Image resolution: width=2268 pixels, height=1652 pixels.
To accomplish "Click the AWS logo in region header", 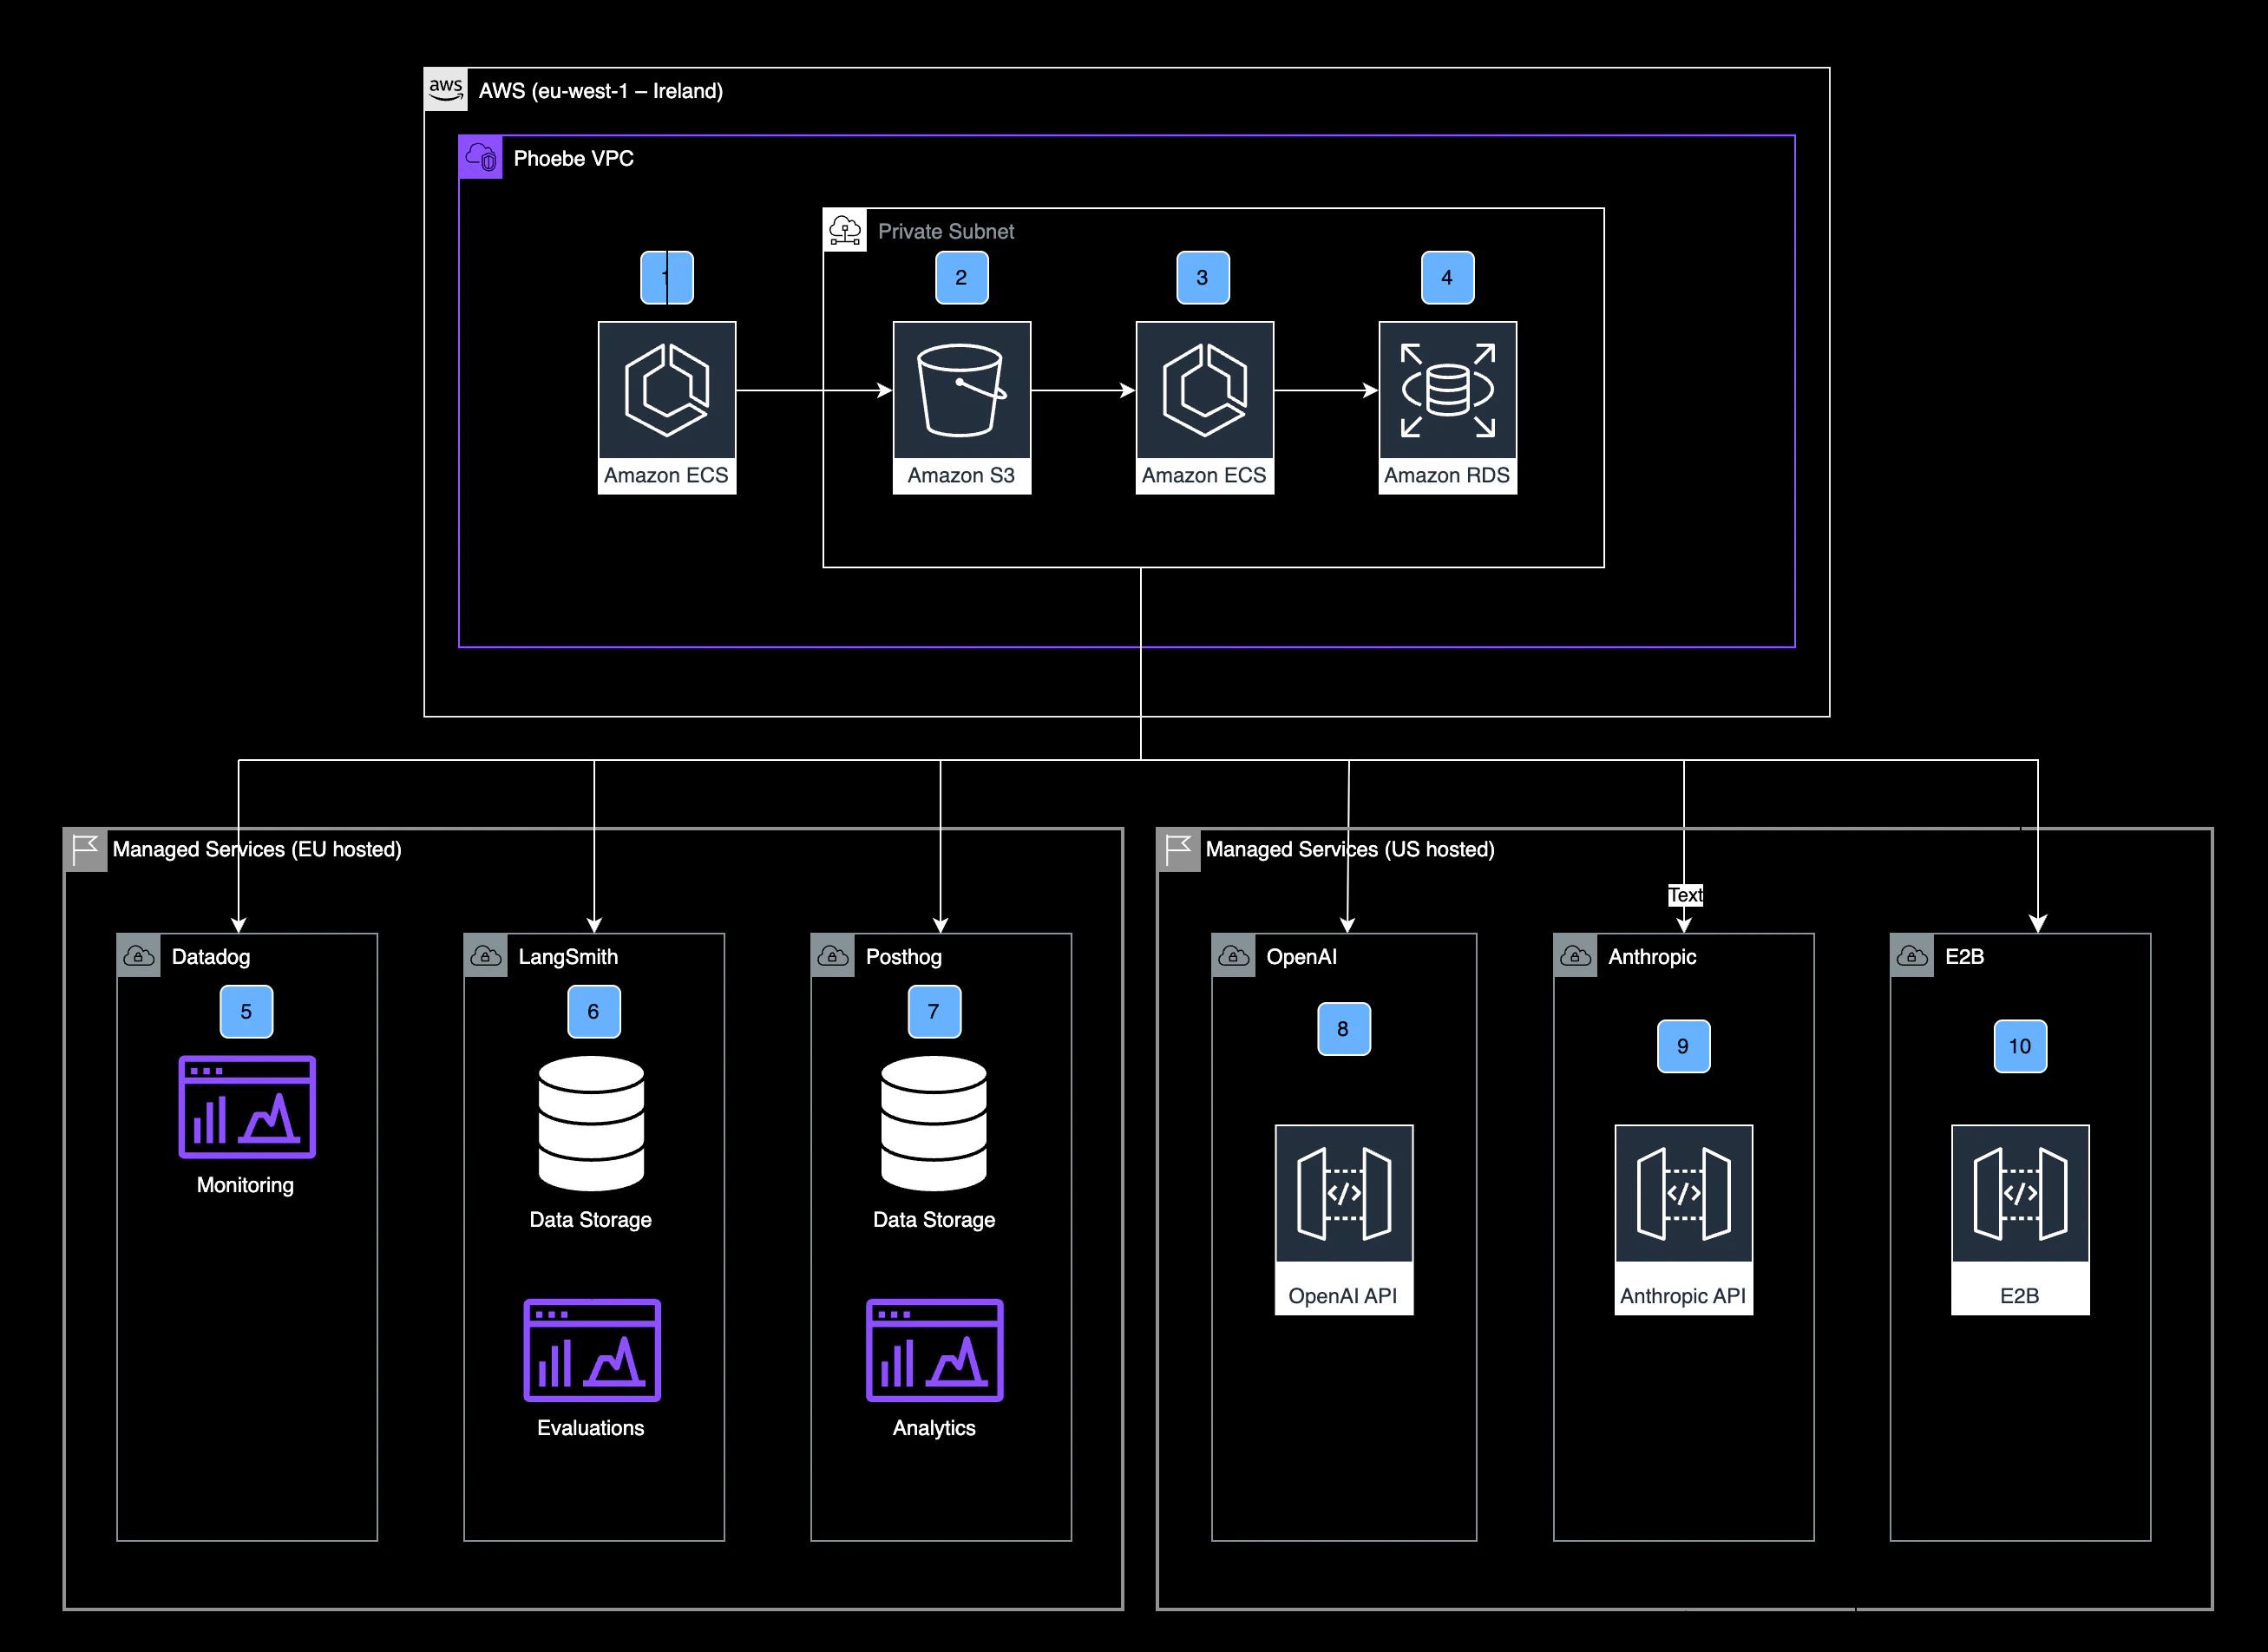I will pos(445,89).
